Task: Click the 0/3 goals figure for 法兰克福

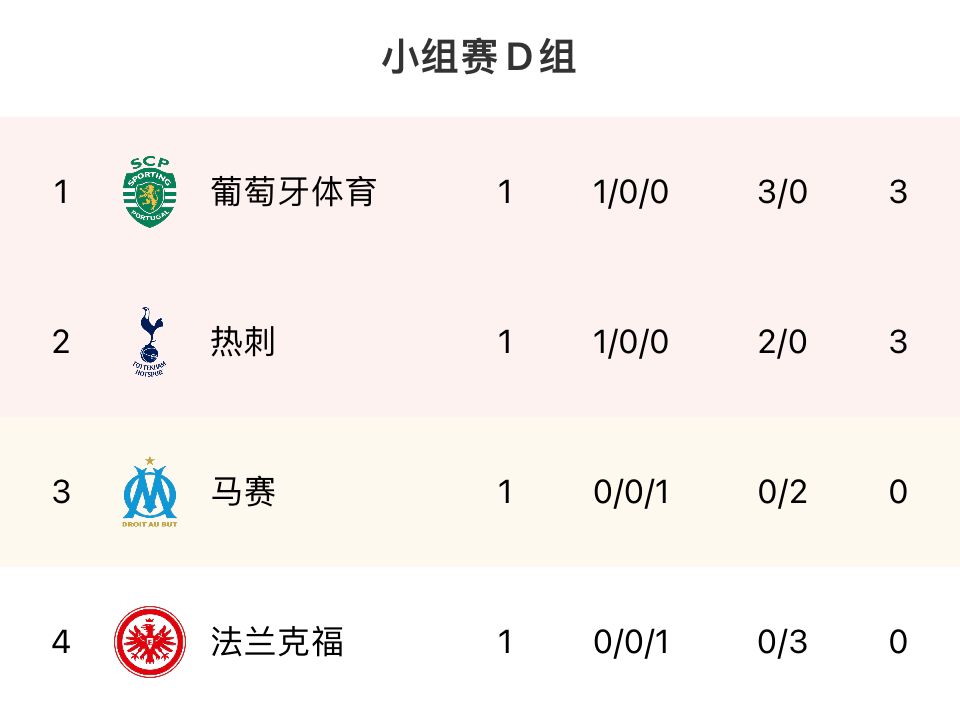Action: click(782, 642)
